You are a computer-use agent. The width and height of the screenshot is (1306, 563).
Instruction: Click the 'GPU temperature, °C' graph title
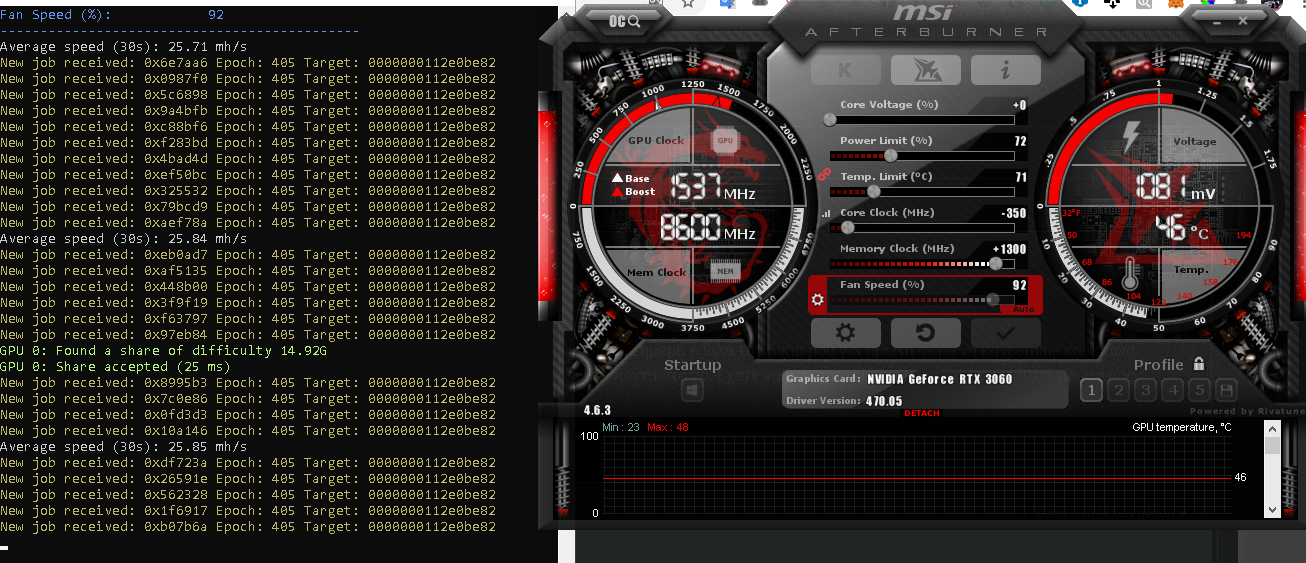click(1181, 427)
